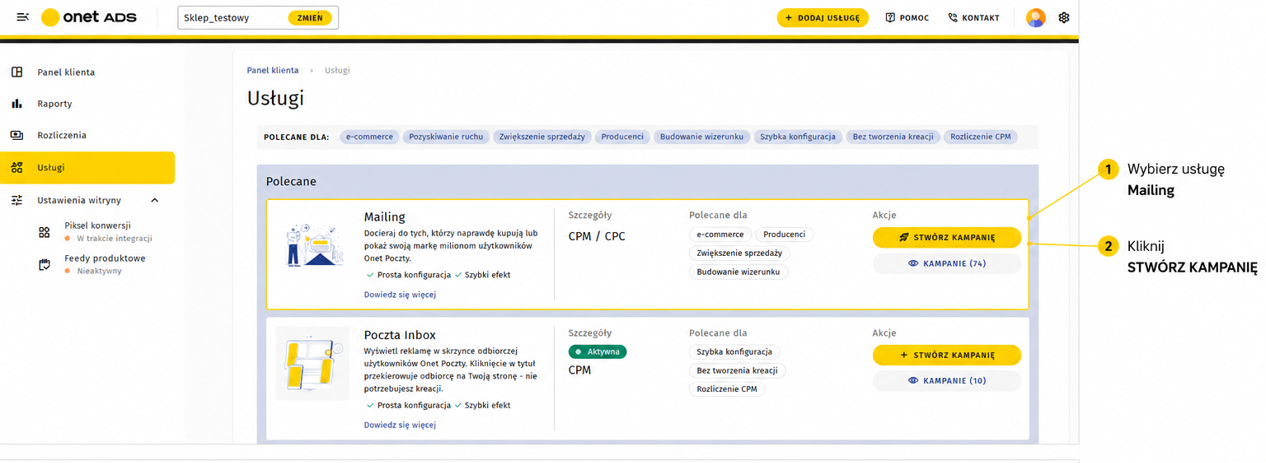Click the Rozliczenia billing icon
Image resolution: width=1266 pixels, height=463 pixels.
pos(17,135)
